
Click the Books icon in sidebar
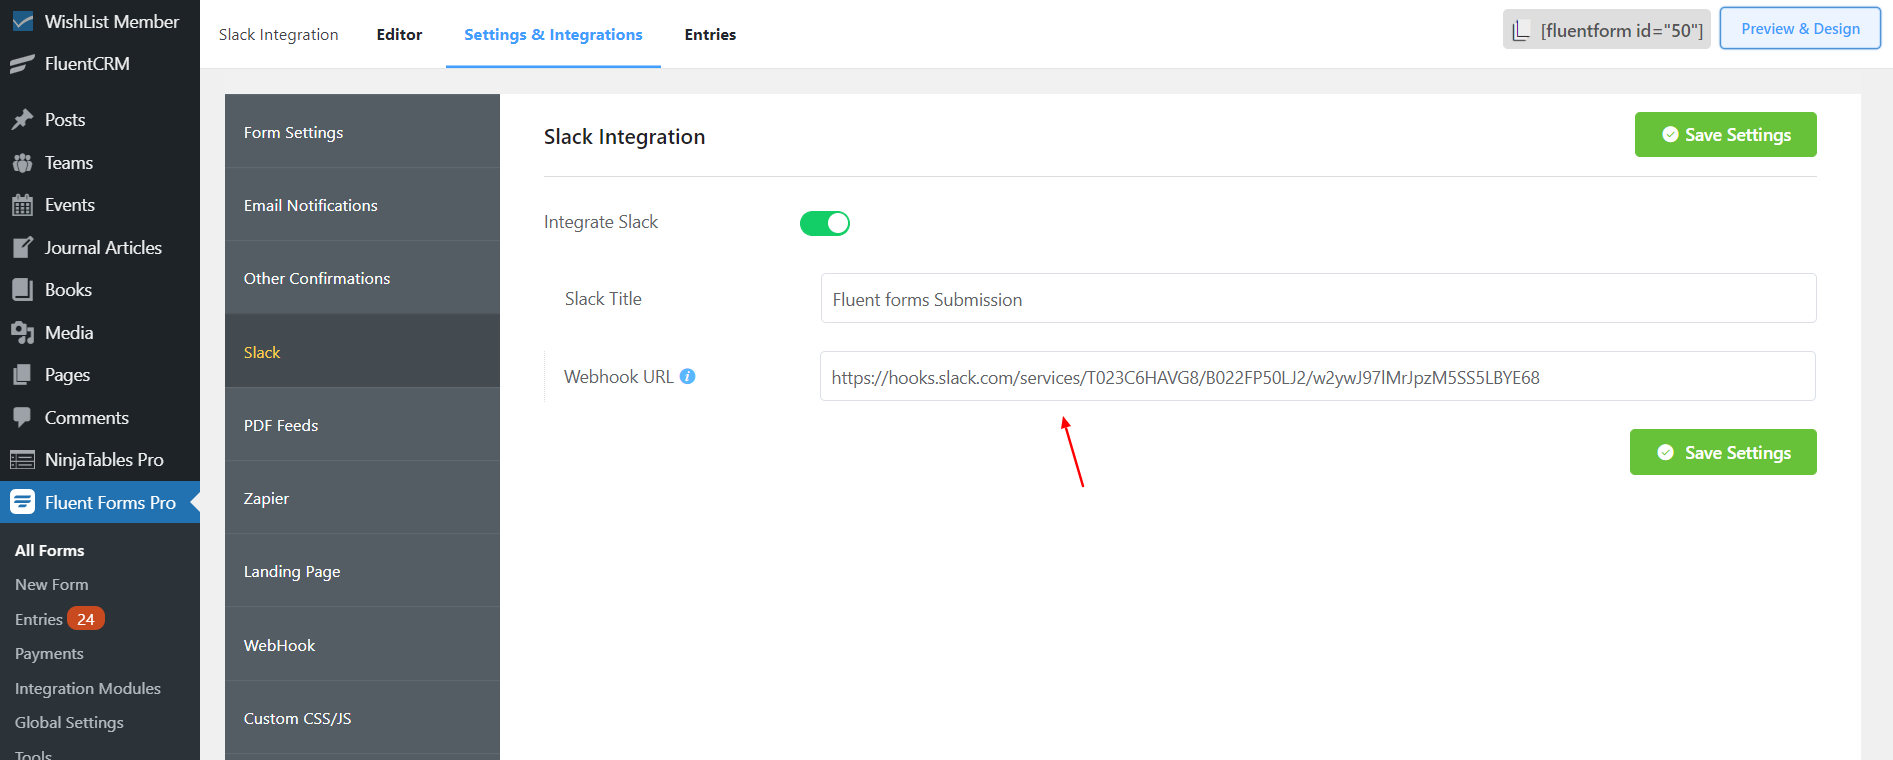coord(22,290)
